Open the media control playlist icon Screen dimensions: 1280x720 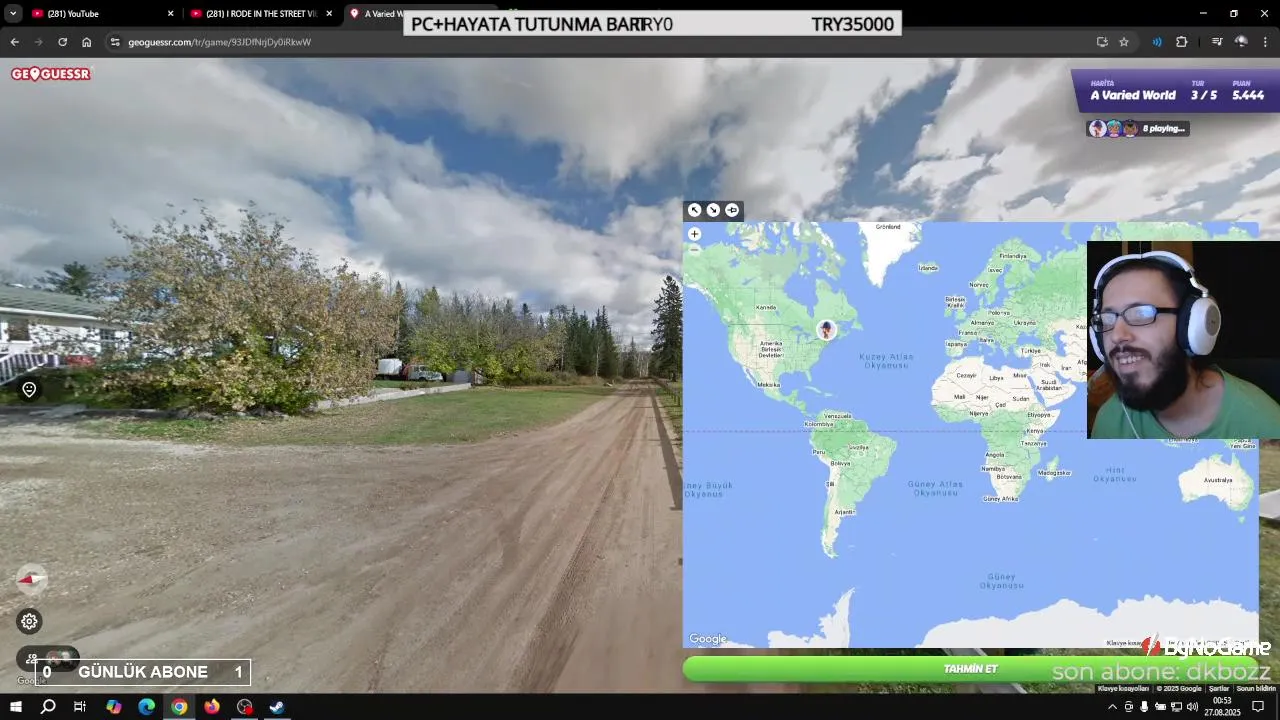pyautogui.click(x=1217, y=42)
